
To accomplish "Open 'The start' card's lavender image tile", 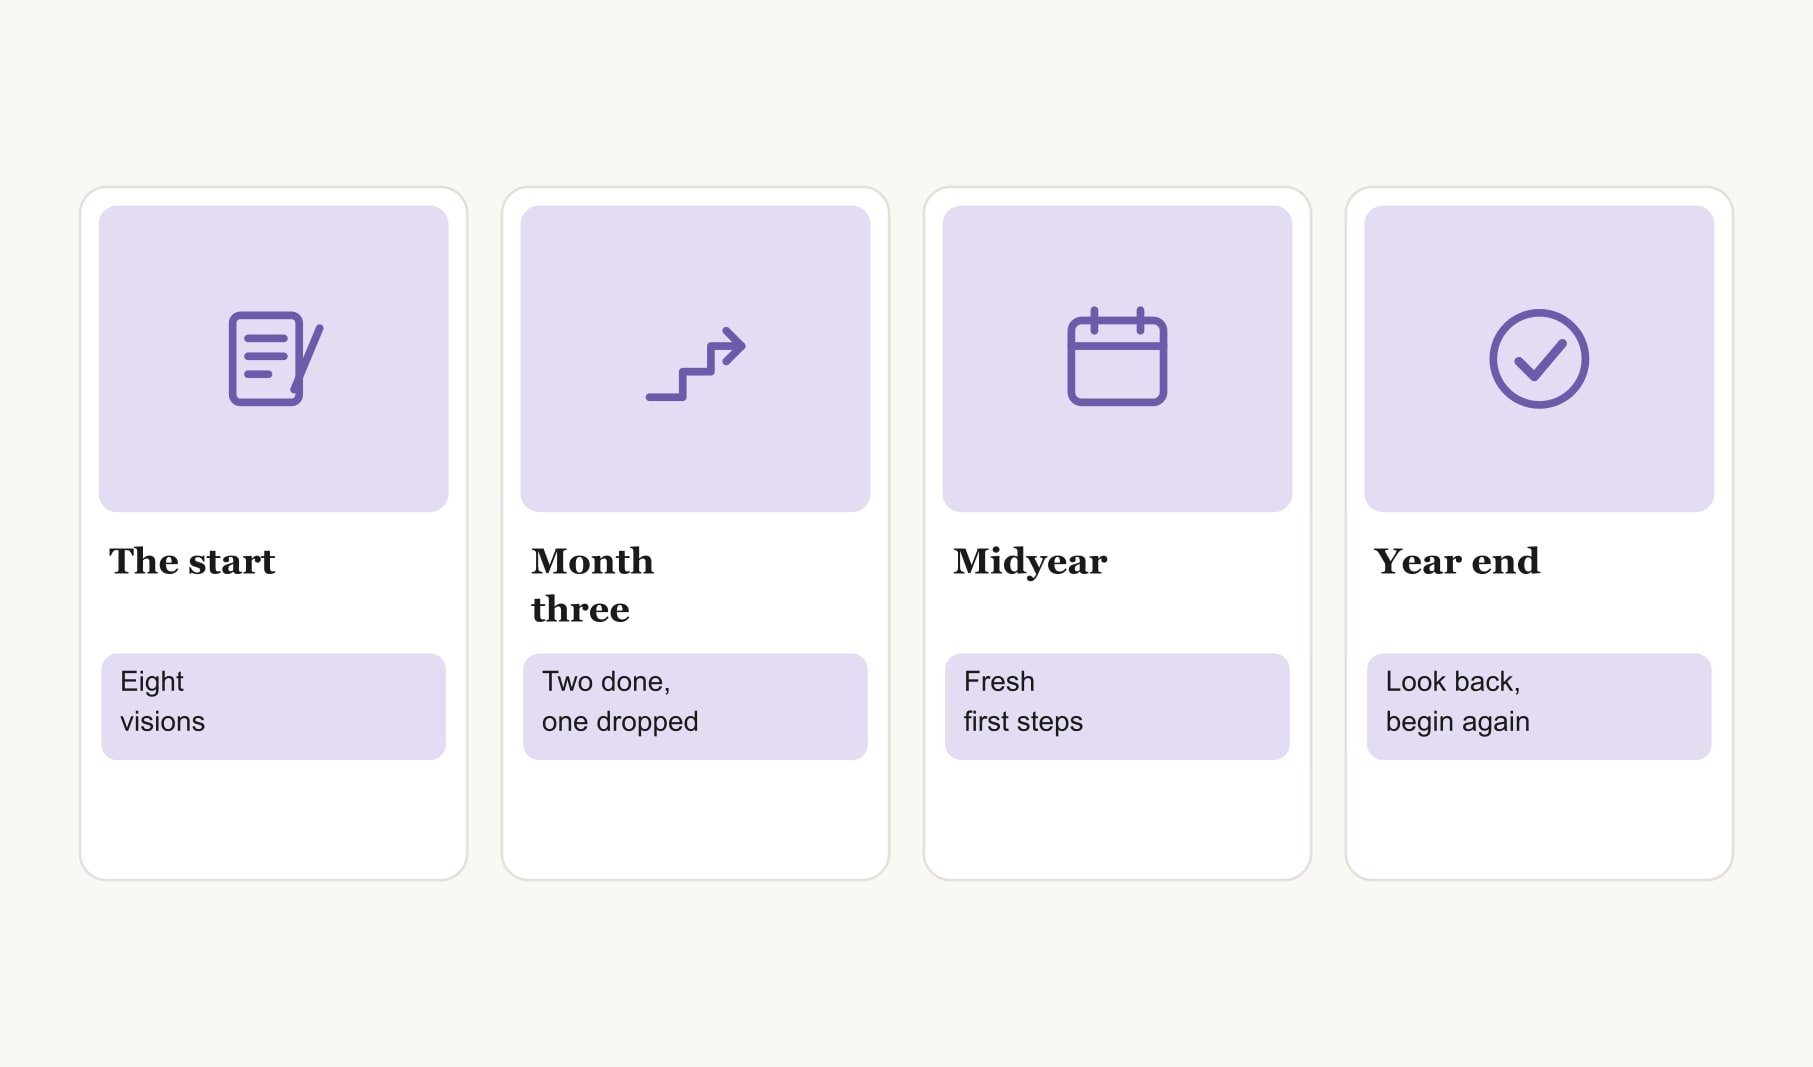I will 273,359.
